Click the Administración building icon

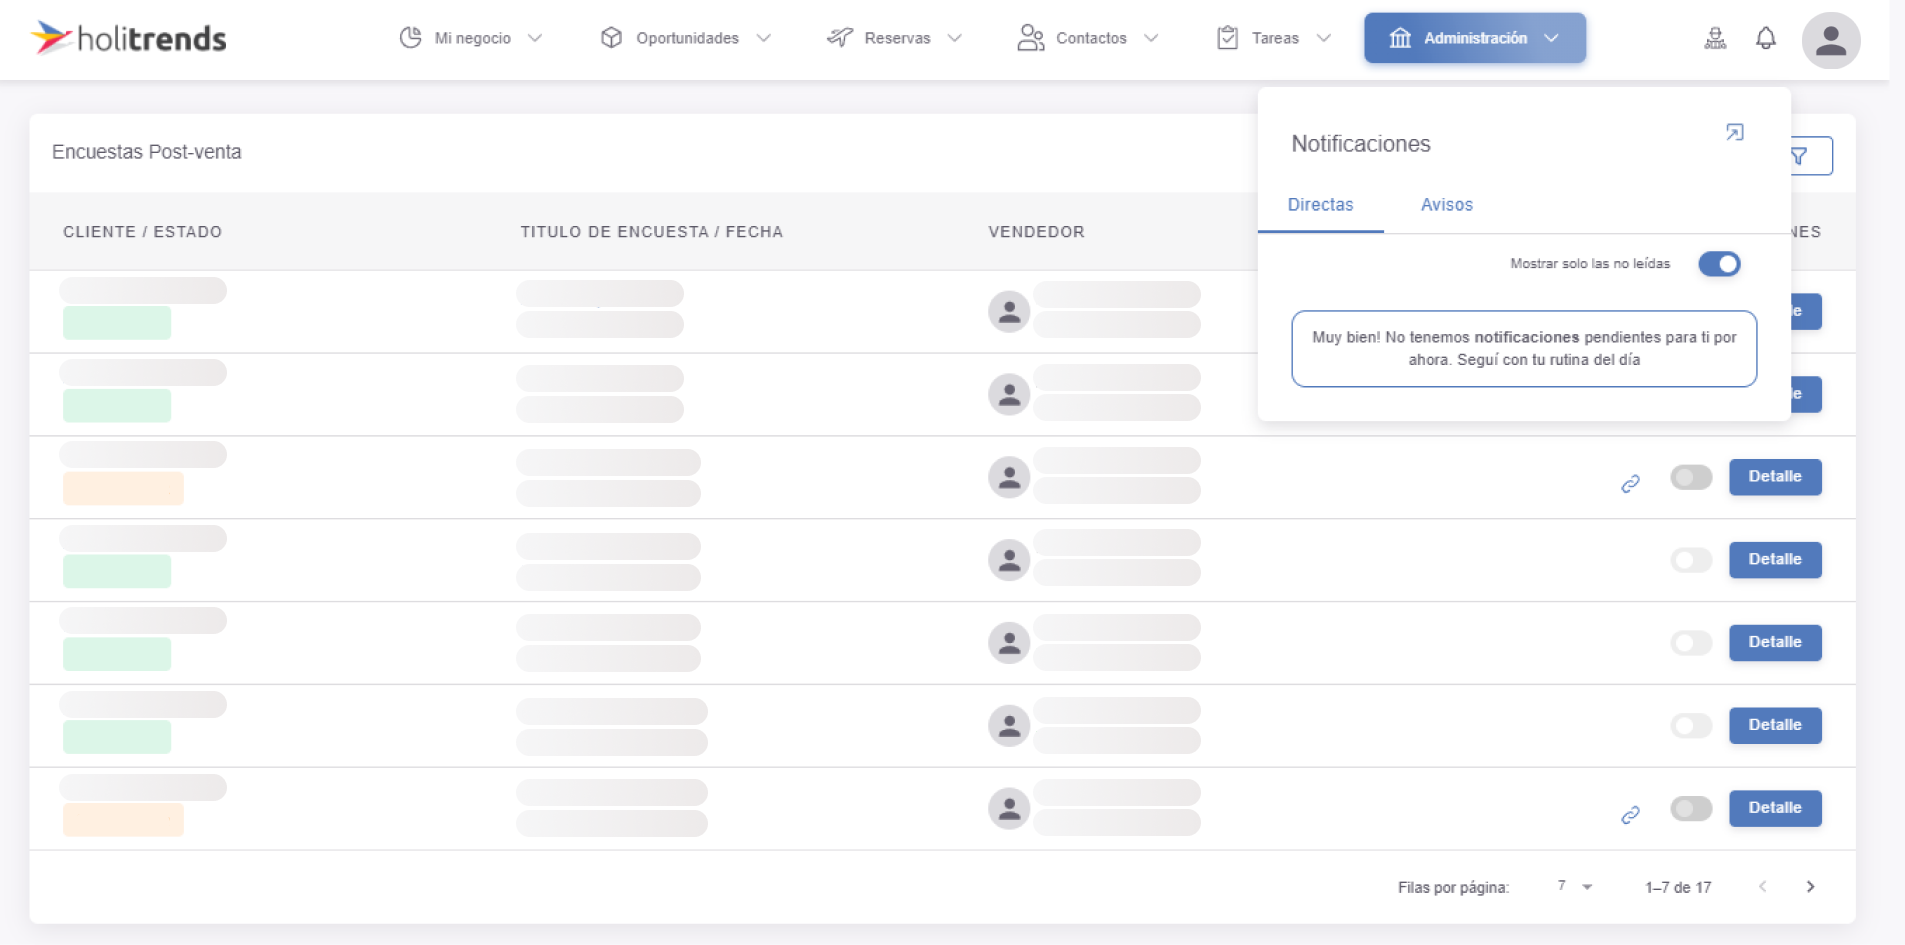[x=1400, y=38]
